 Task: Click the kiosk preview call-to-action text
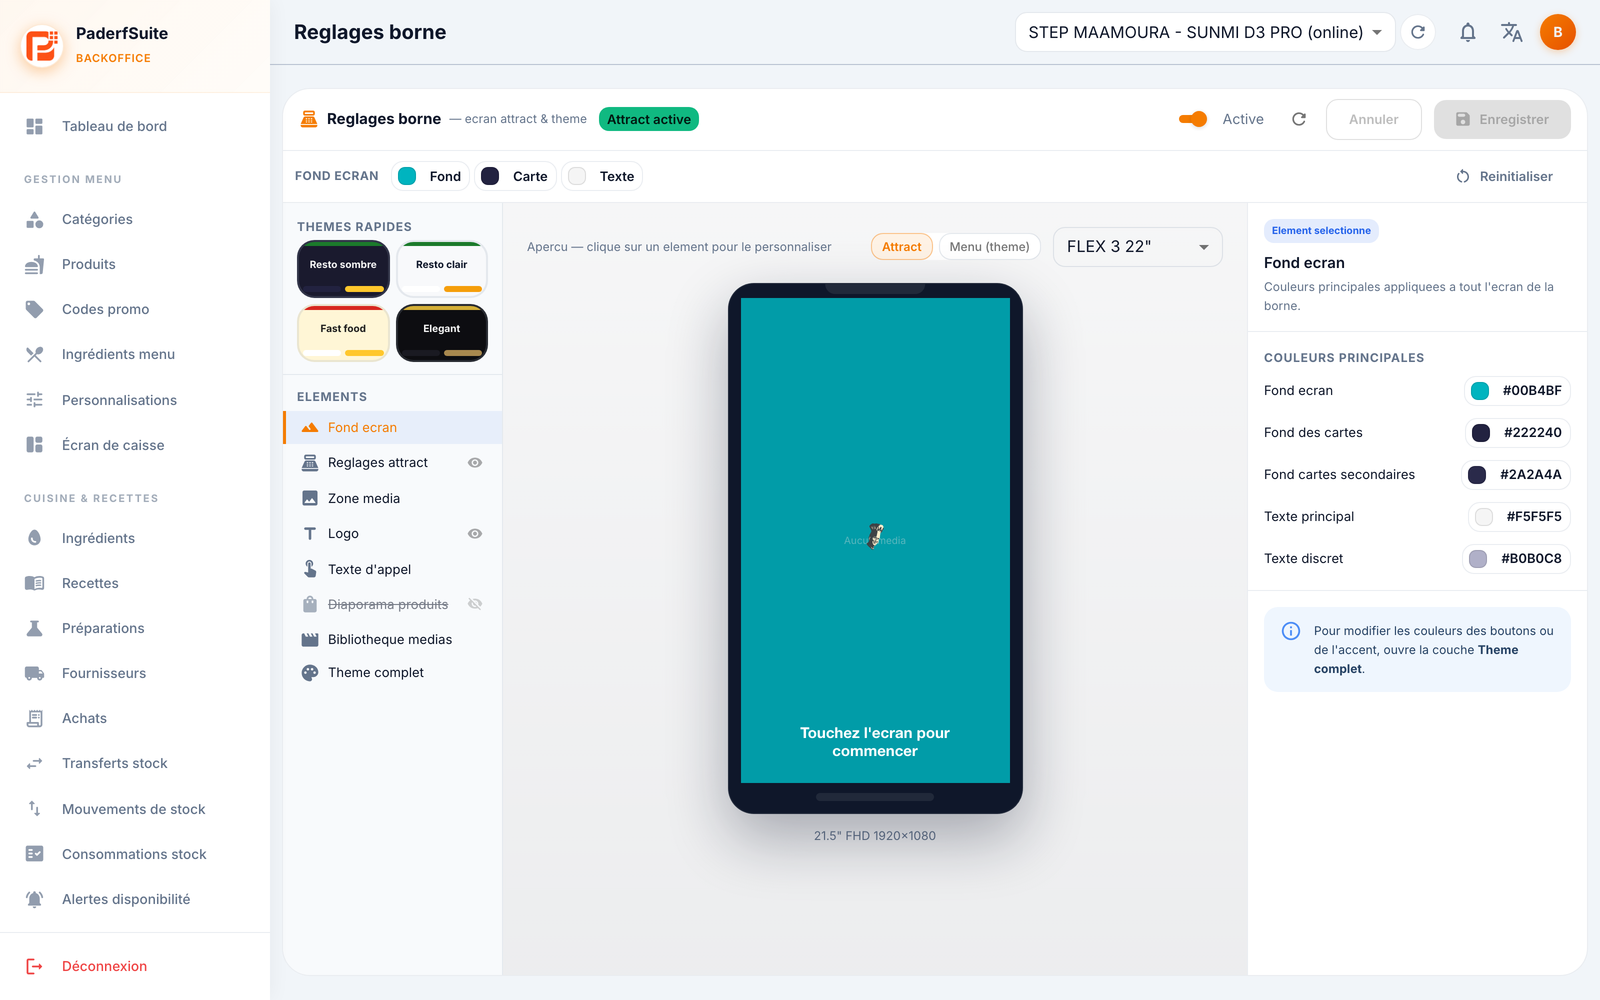coord(875,742)
